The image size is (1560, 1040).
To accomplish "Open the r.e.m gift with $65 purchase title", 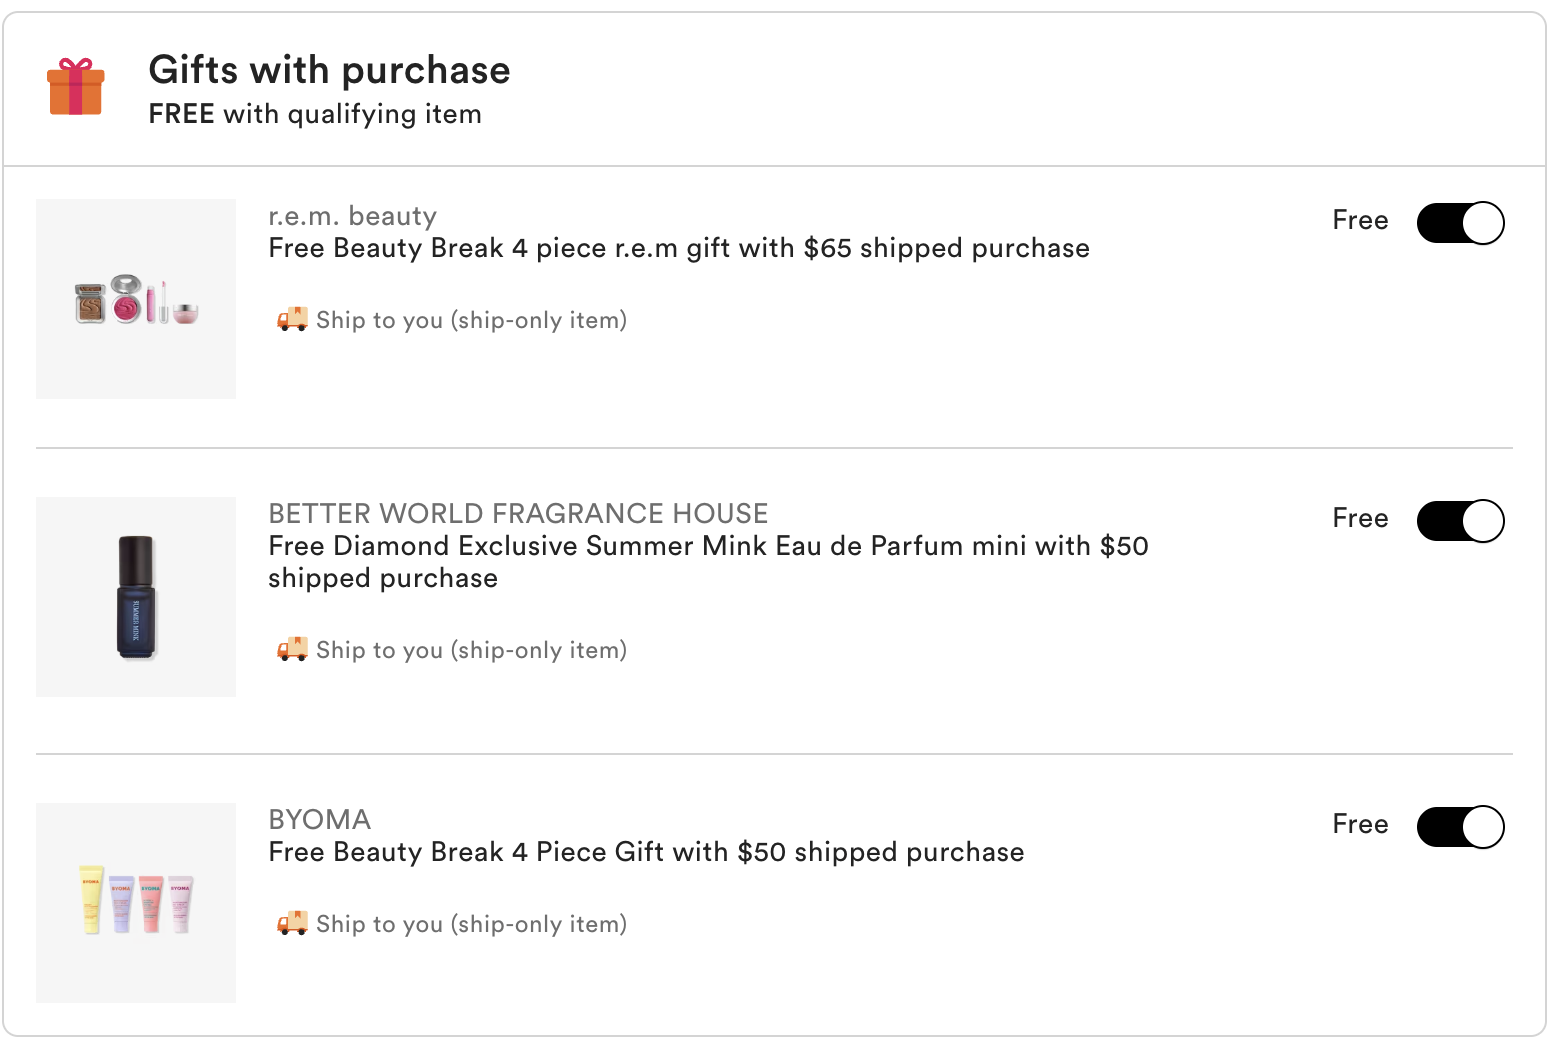I will click(678, 248).
